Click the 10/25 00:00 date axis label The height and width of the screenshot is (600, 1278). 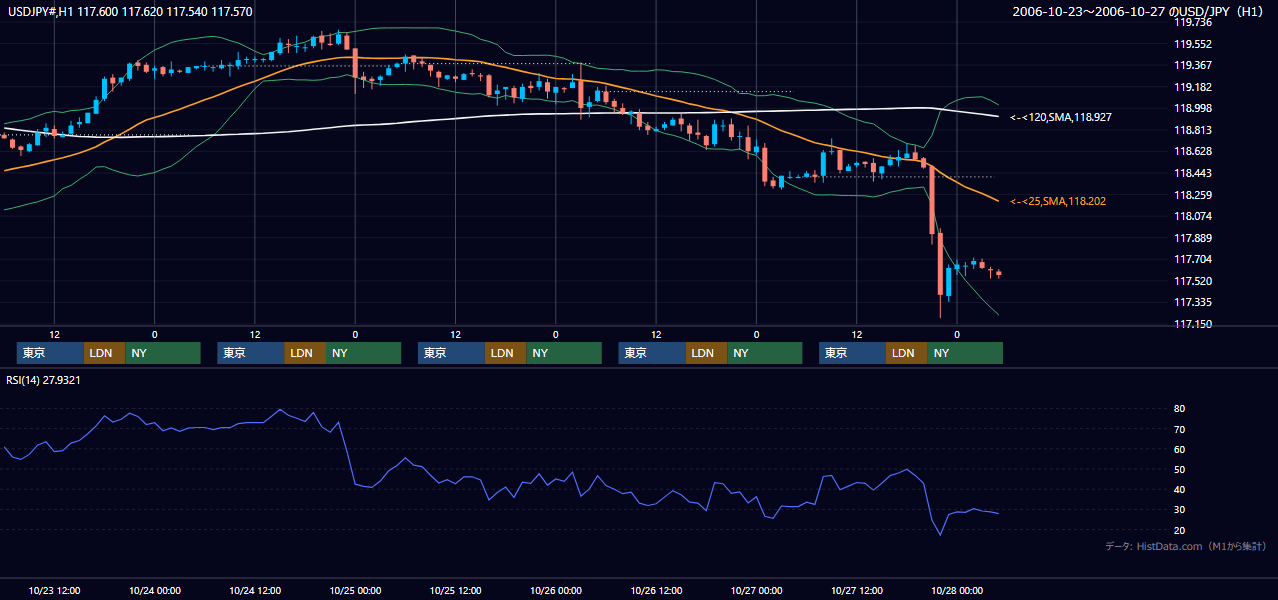coord(355,590)
